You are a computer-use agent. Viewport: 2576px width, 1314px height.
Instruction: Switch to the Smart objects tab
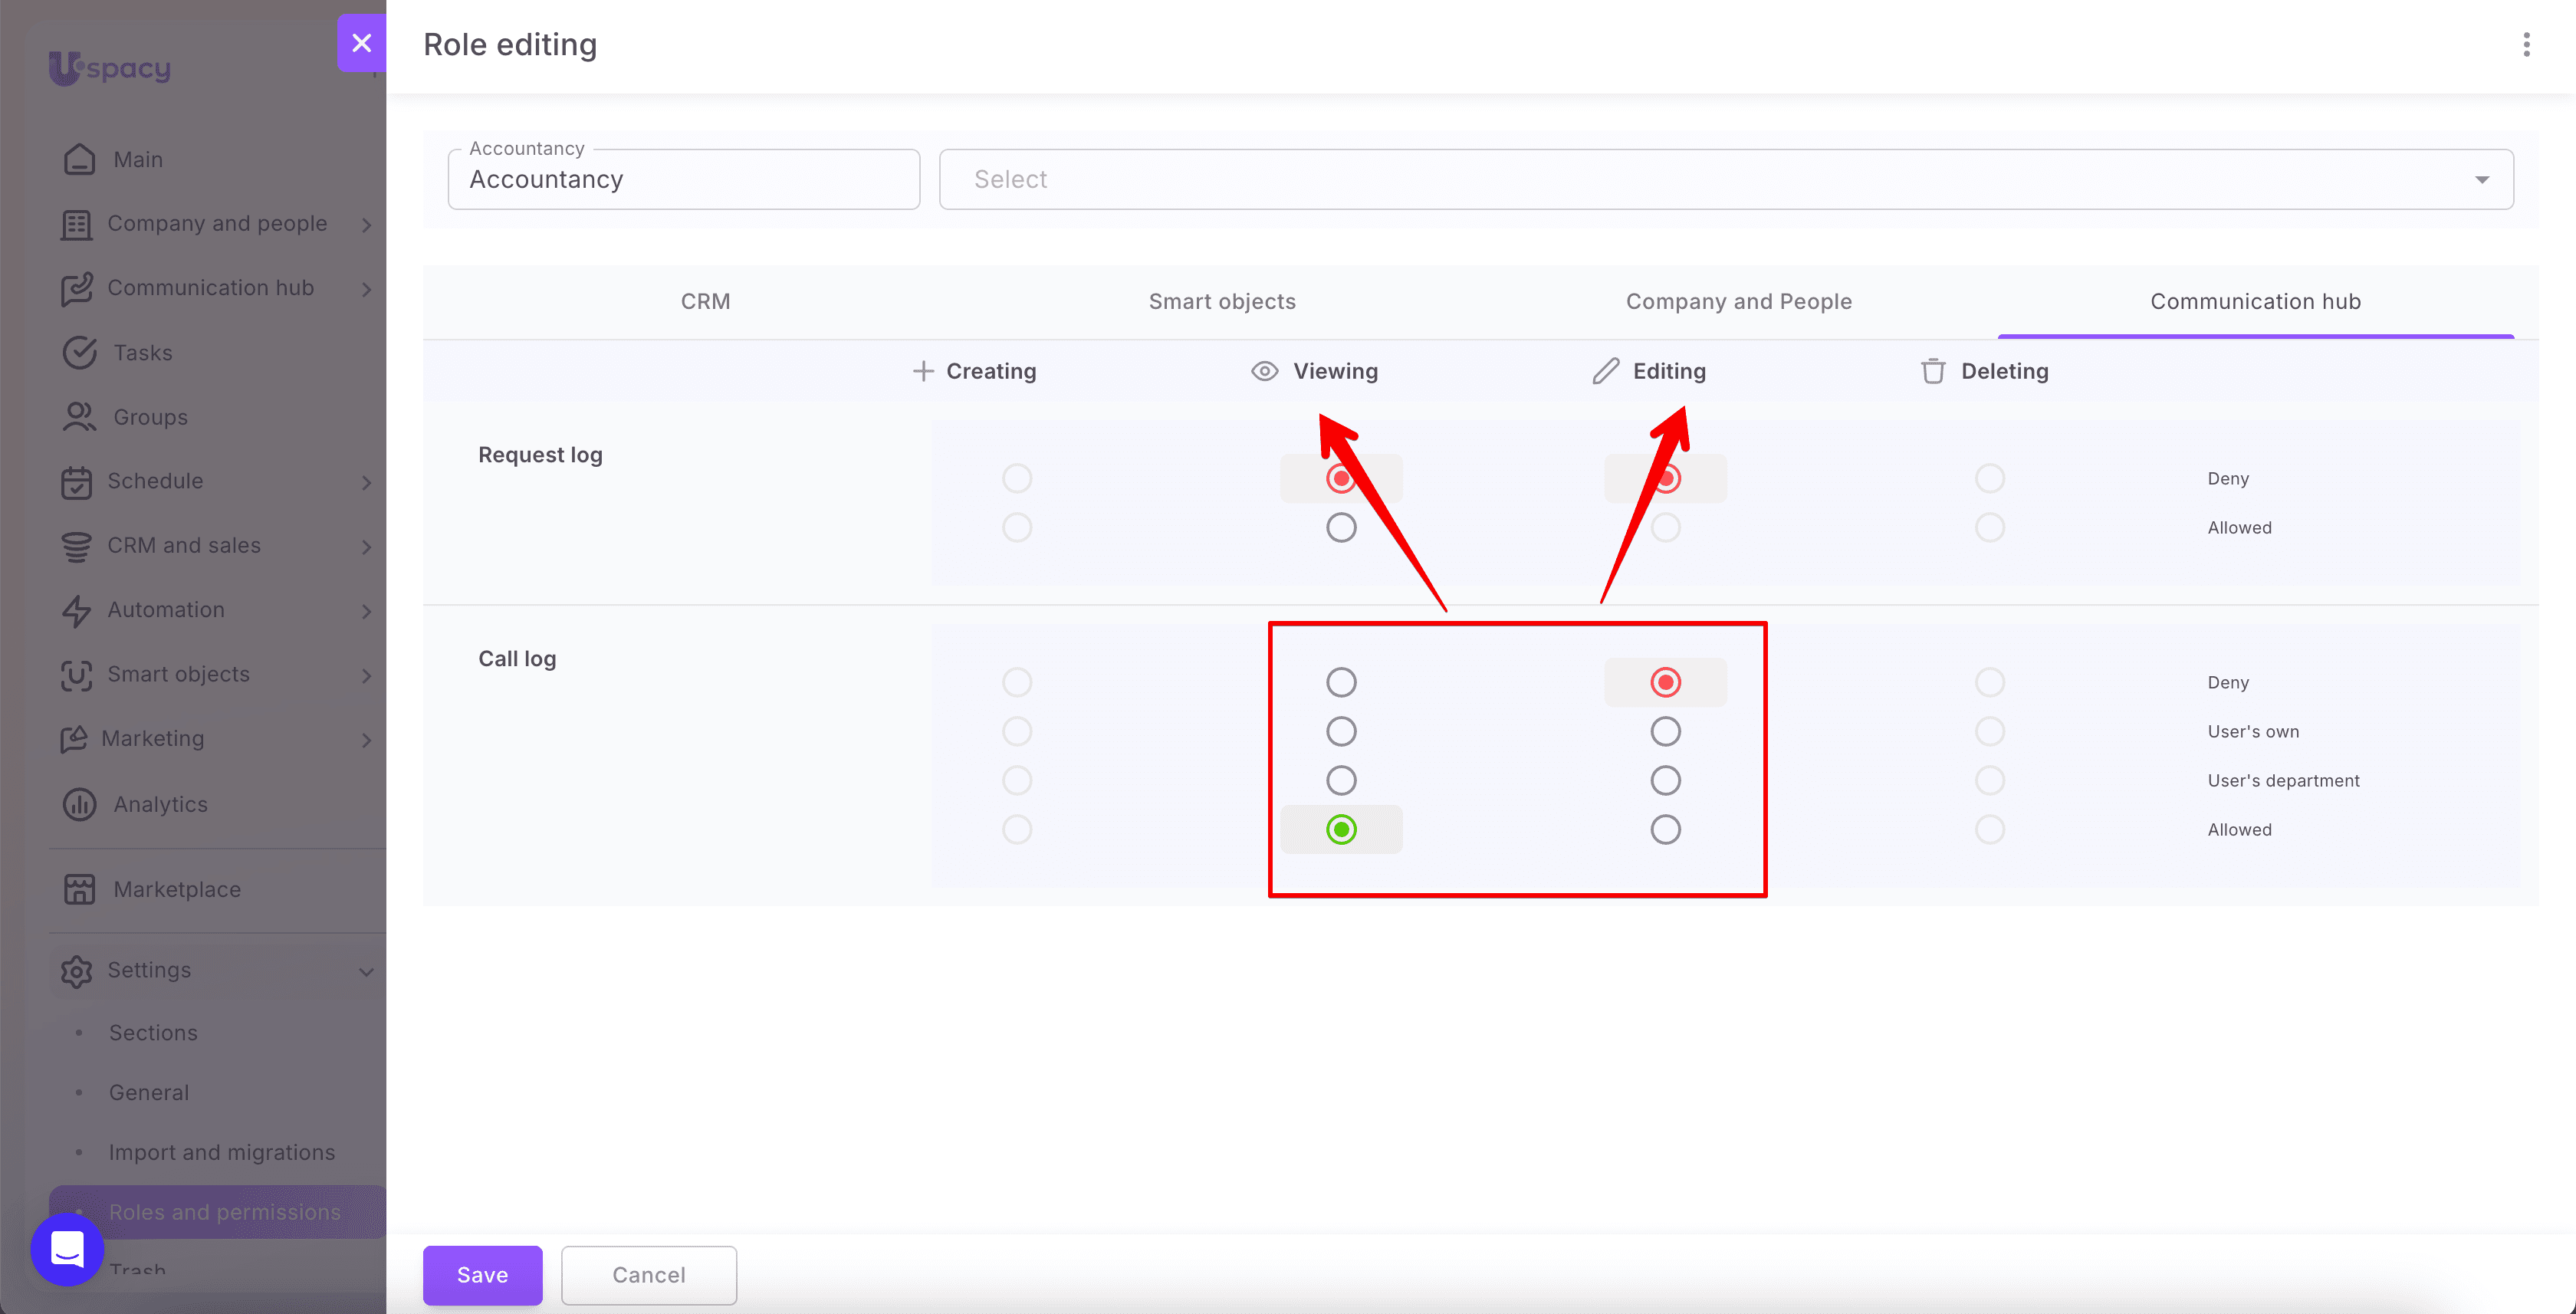tap(1222, 301)
